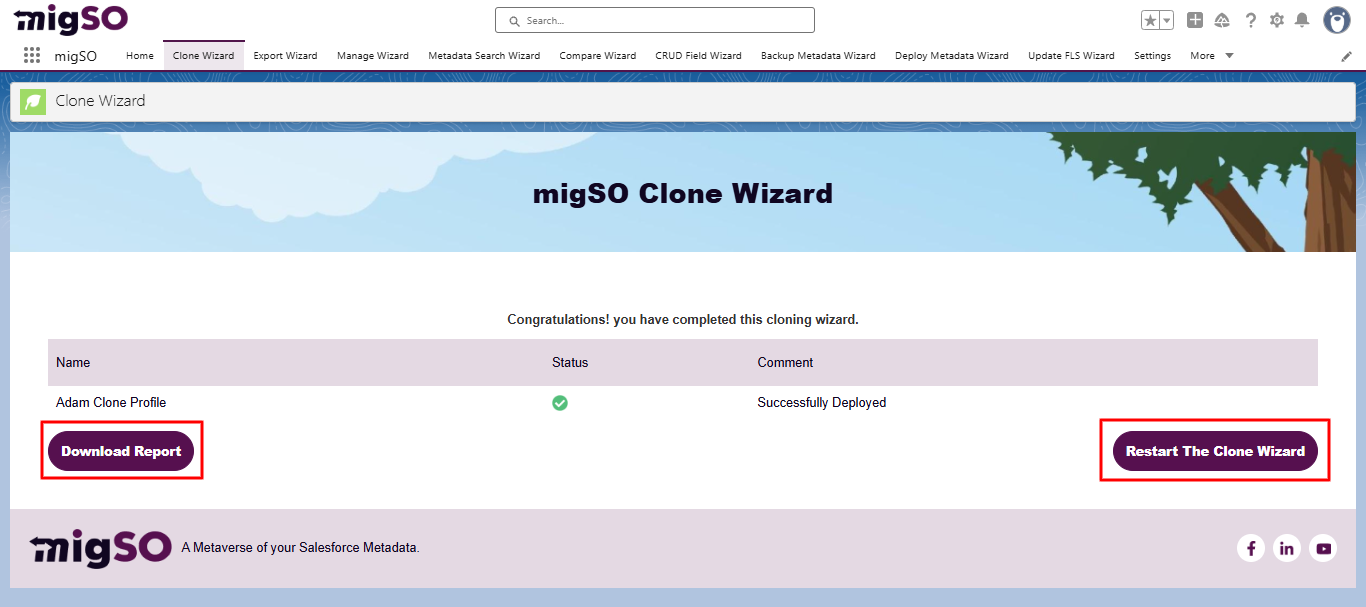The image size is (1366, 607).
Task: Select the Clone Wizard tab
Action: click(203, 56)
